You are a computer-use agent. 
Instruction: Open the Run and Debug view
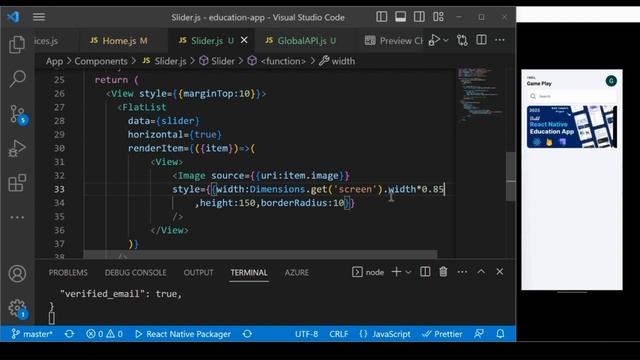pos(17,149)
